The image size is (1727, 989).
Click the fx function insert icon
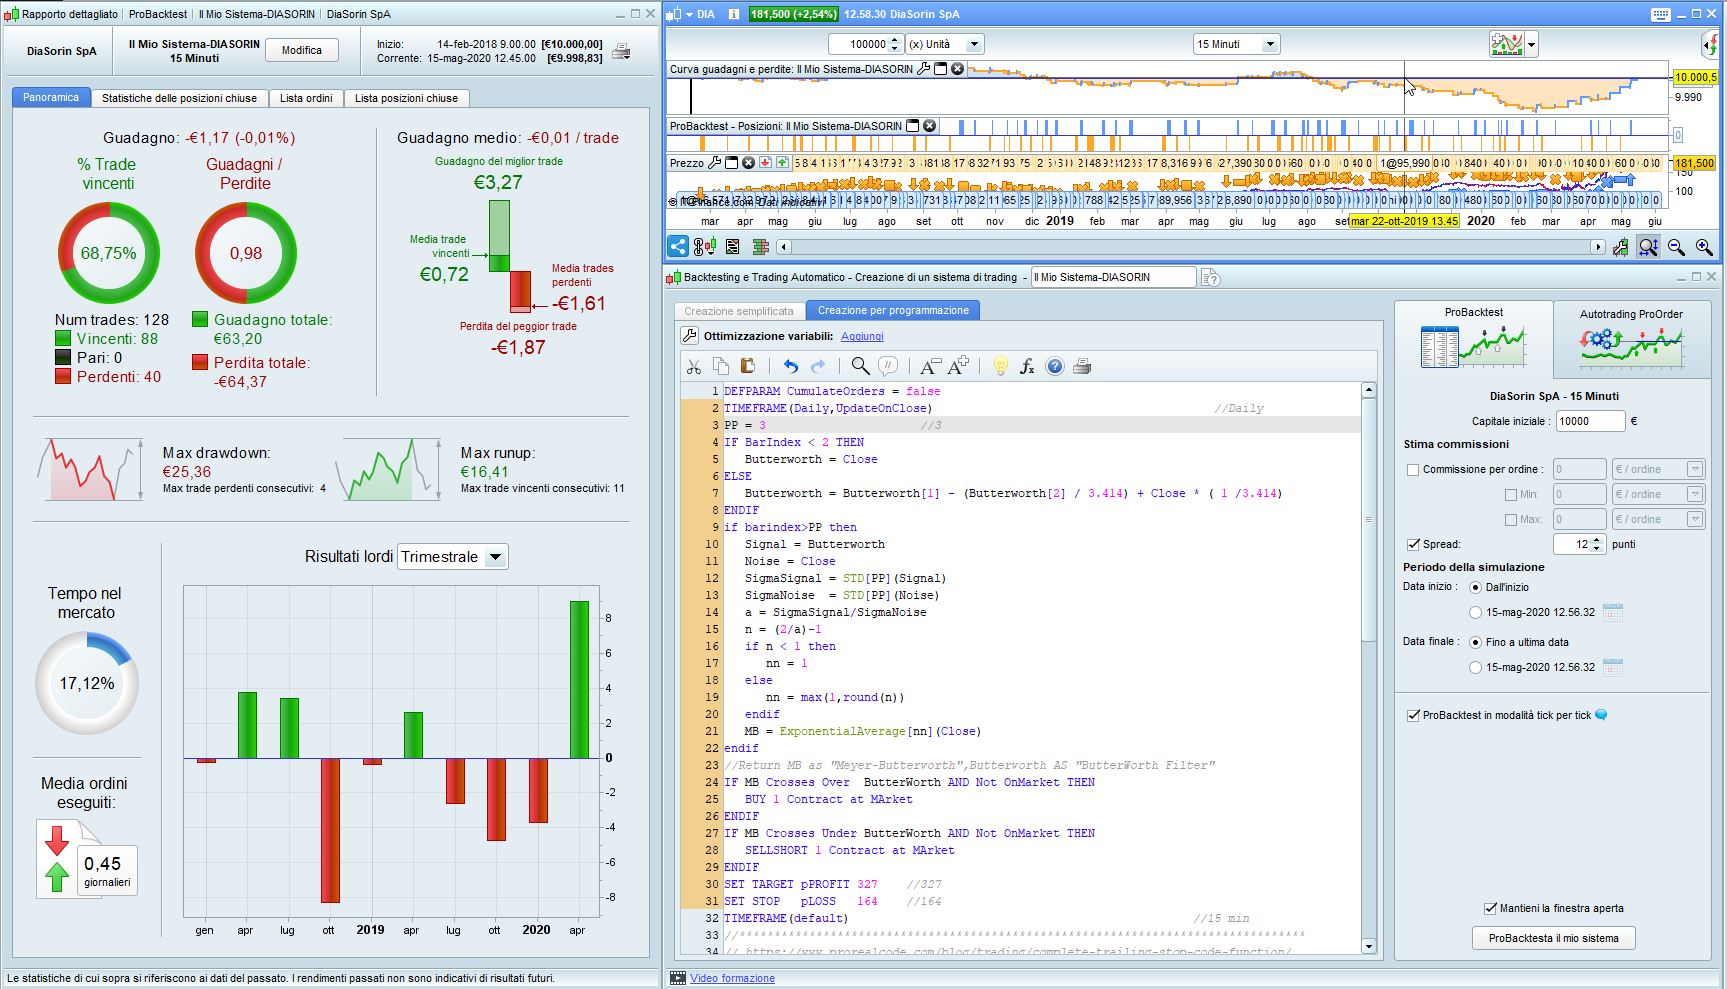(x=1027, y=367)
